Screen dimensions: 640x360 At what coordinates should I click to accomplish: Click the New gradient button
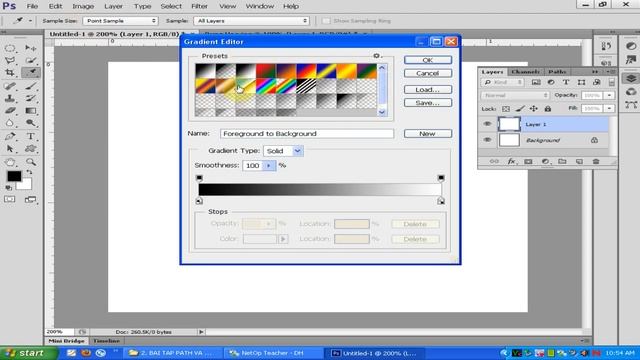coord(428,134)
